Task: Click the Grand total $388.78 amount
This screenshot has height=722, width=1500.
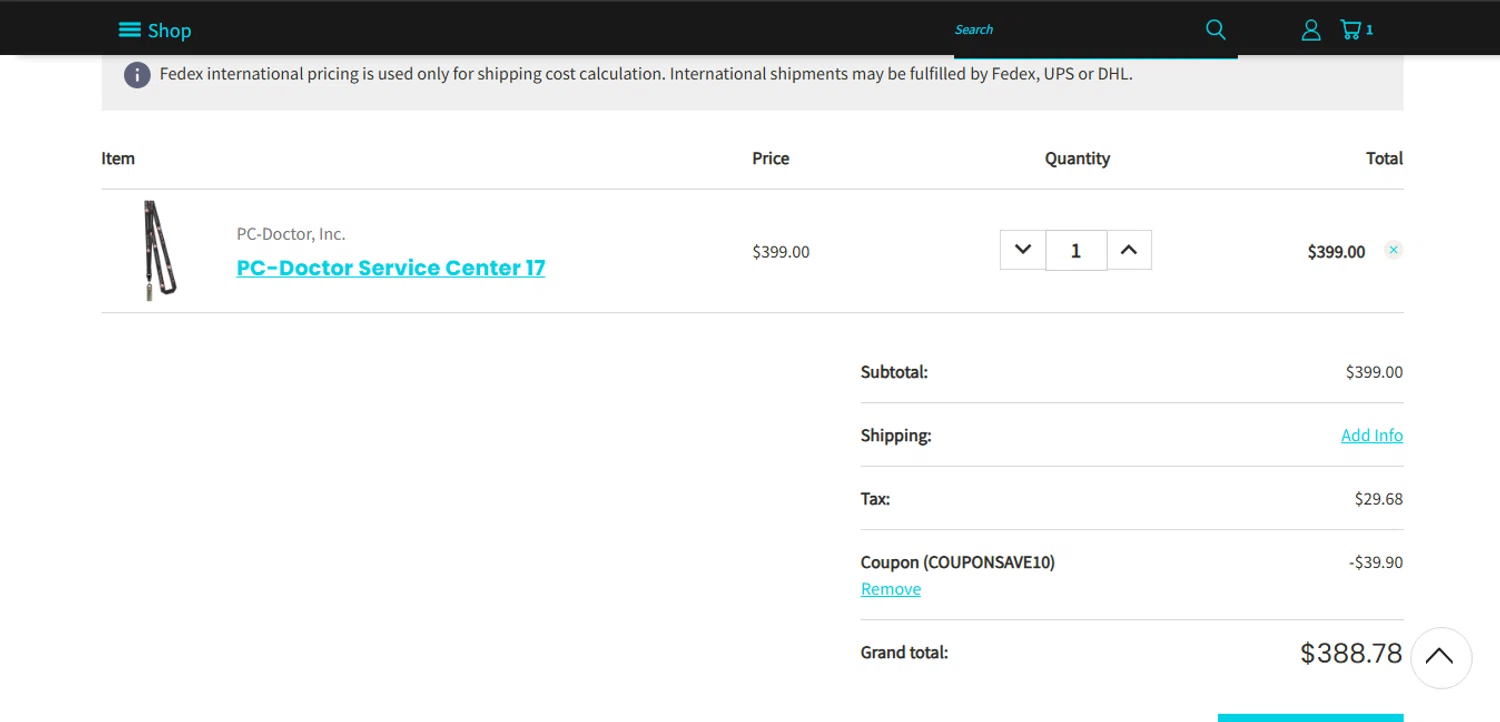Action: click(x=1351, y=653)
